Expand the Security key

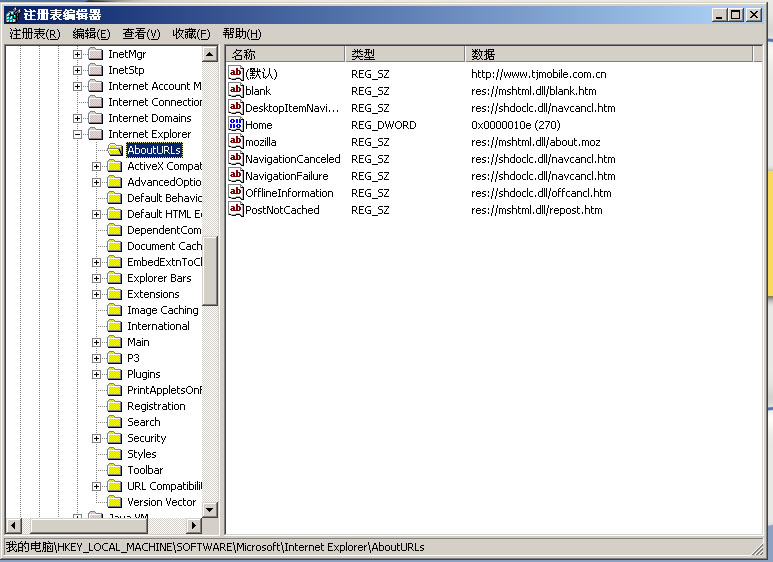pos(97,438)
